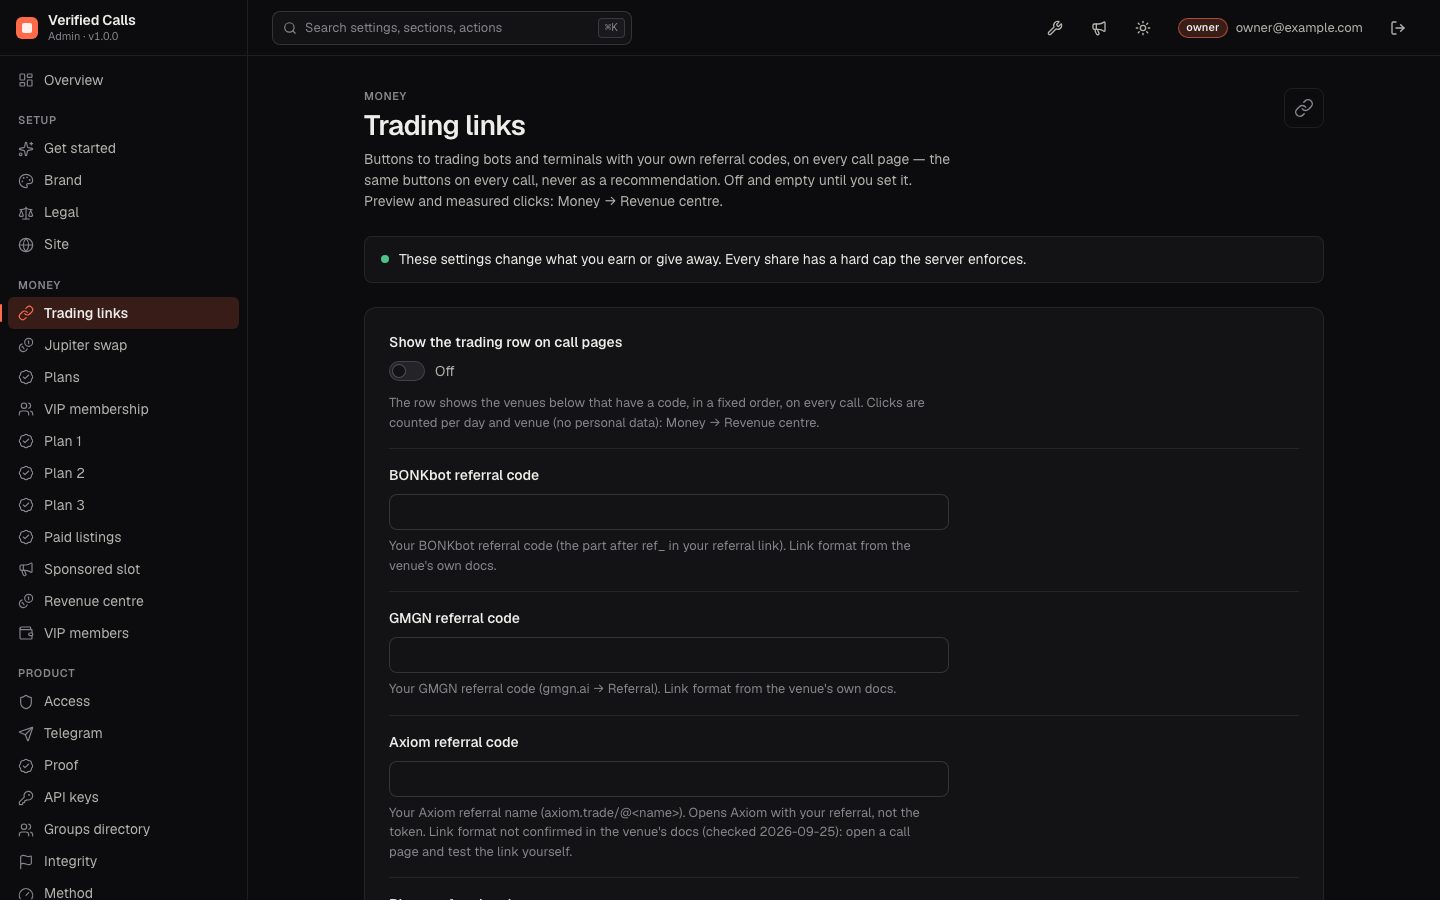Select Revenue centre in the sidebar
The width and height of the screenshot is (1440, 900).
(x=123, y=601)
